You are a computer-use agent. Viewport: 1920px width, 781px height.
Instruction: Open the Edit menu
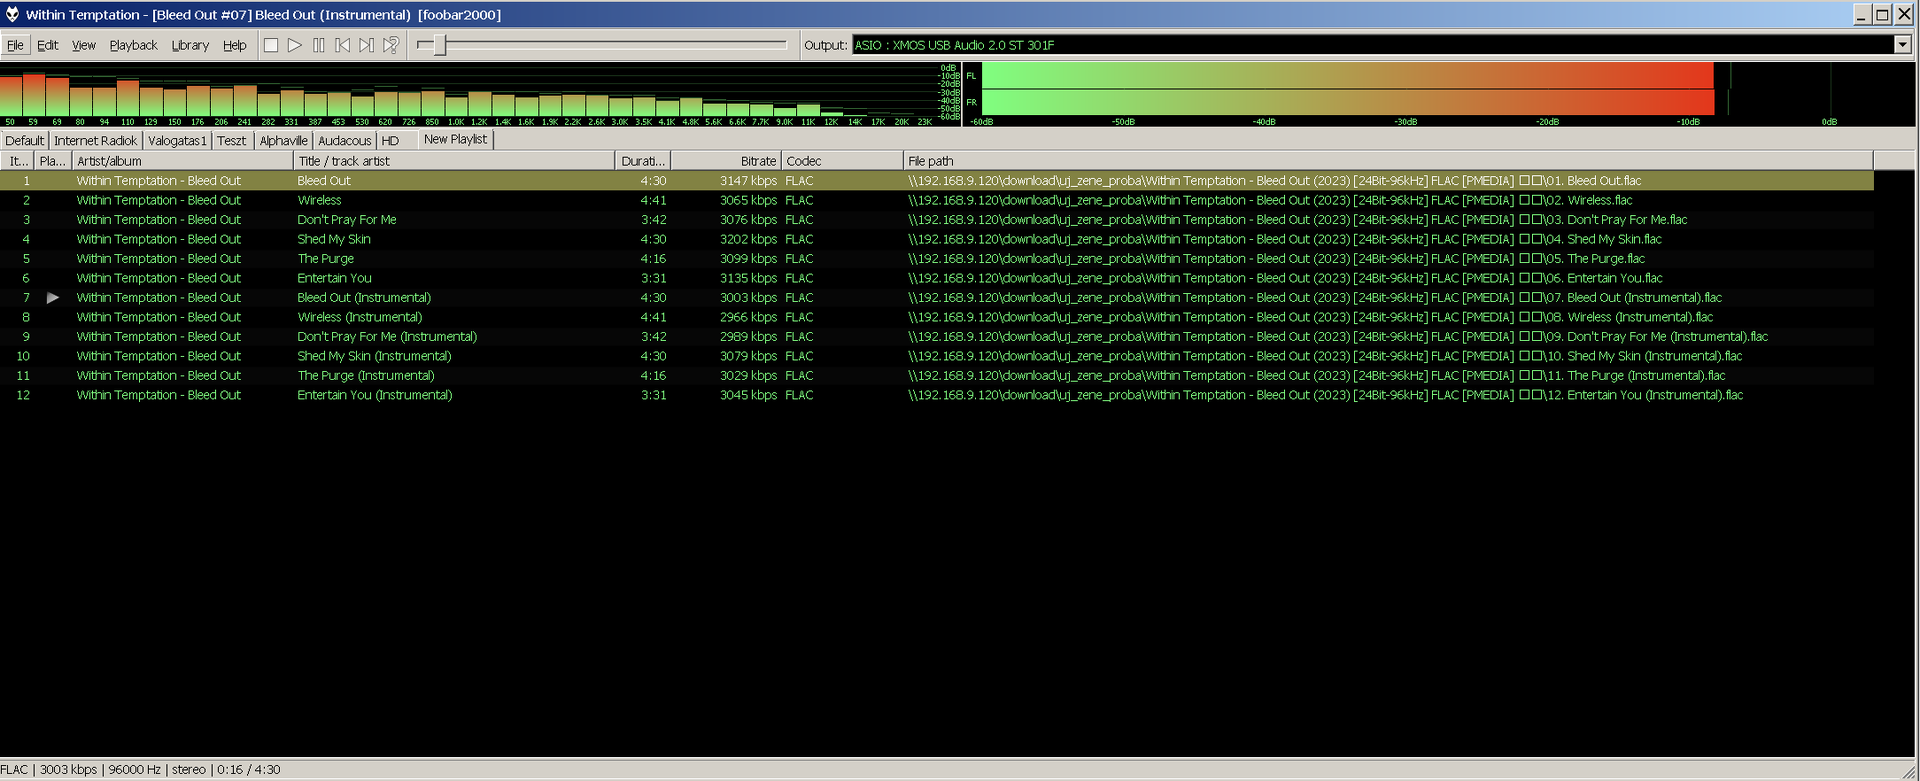[48, 45]
